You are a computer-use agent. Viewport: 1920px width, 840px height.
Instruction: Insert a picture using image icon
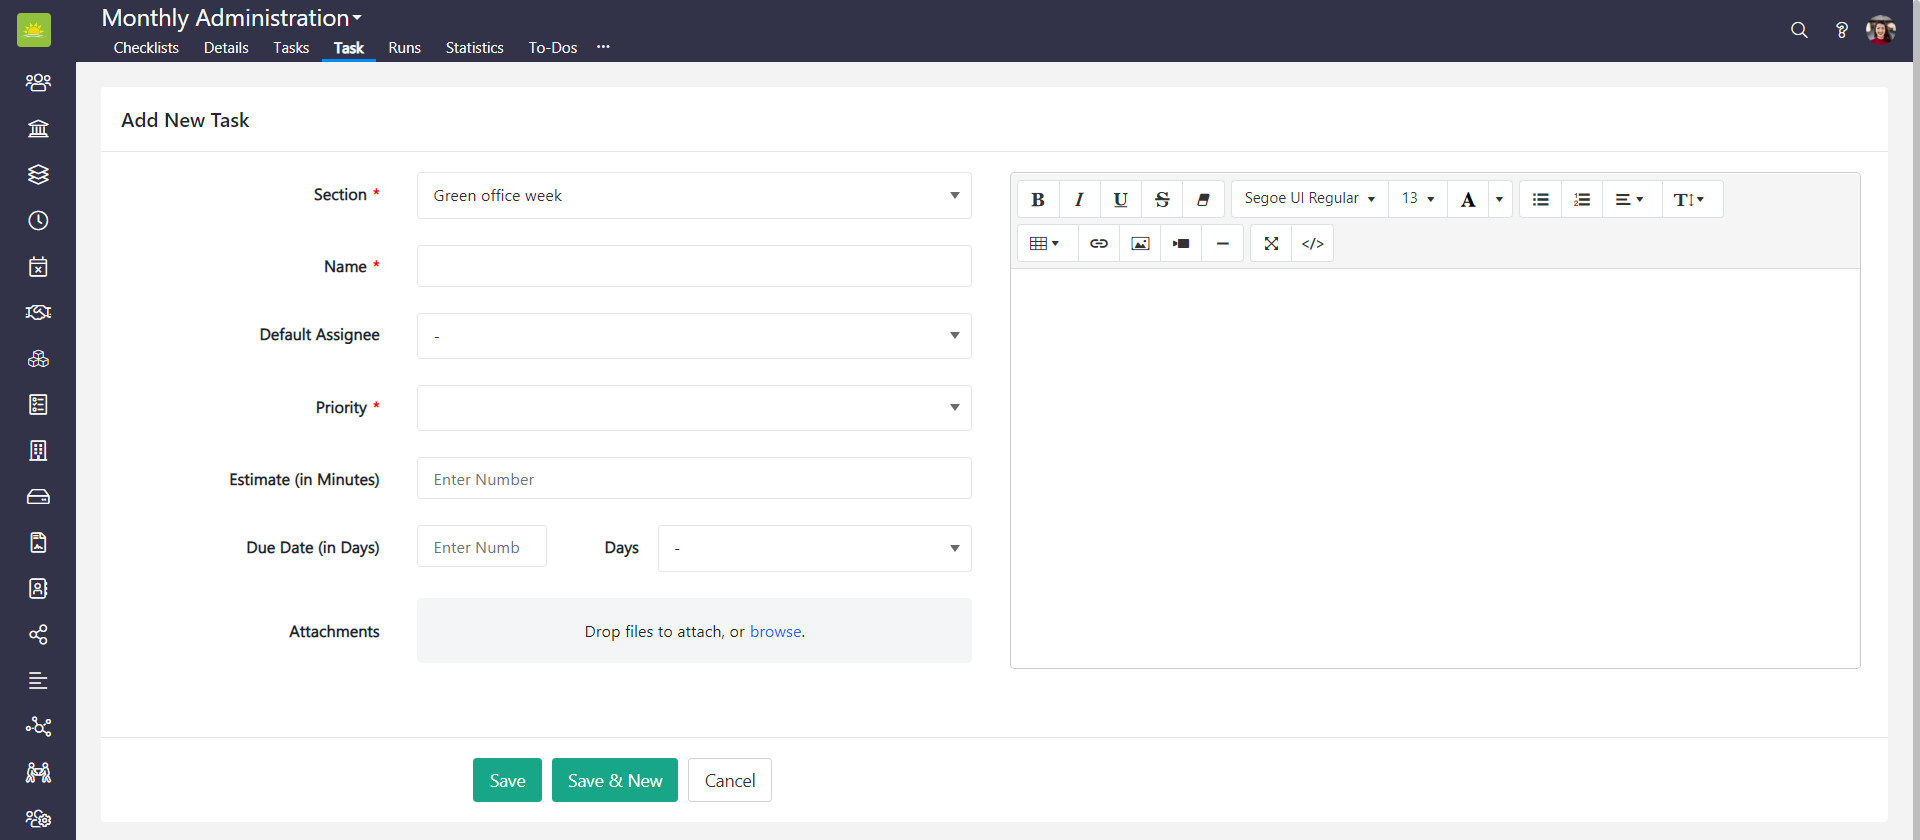[1140, 244]
